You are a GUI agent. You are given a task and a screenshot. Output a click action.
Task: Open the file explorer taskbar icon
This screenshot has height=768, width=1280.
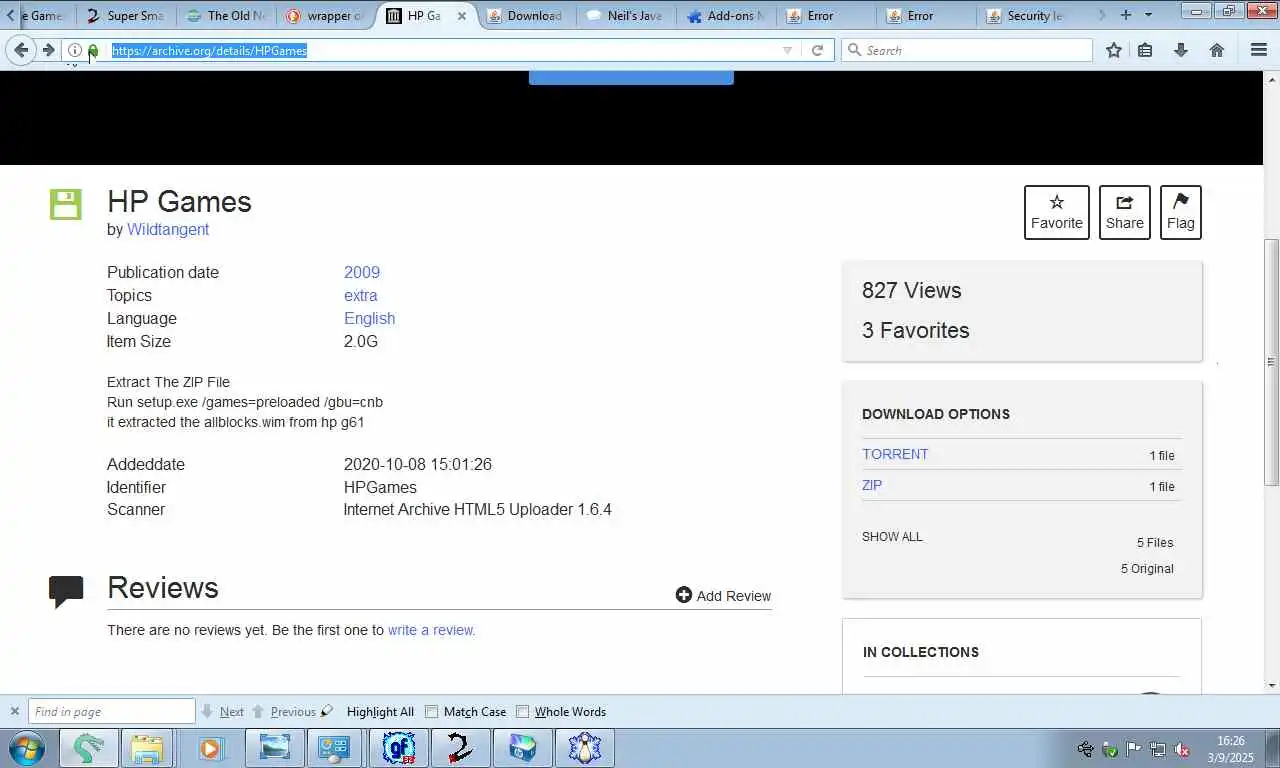(x=147, y=748)
